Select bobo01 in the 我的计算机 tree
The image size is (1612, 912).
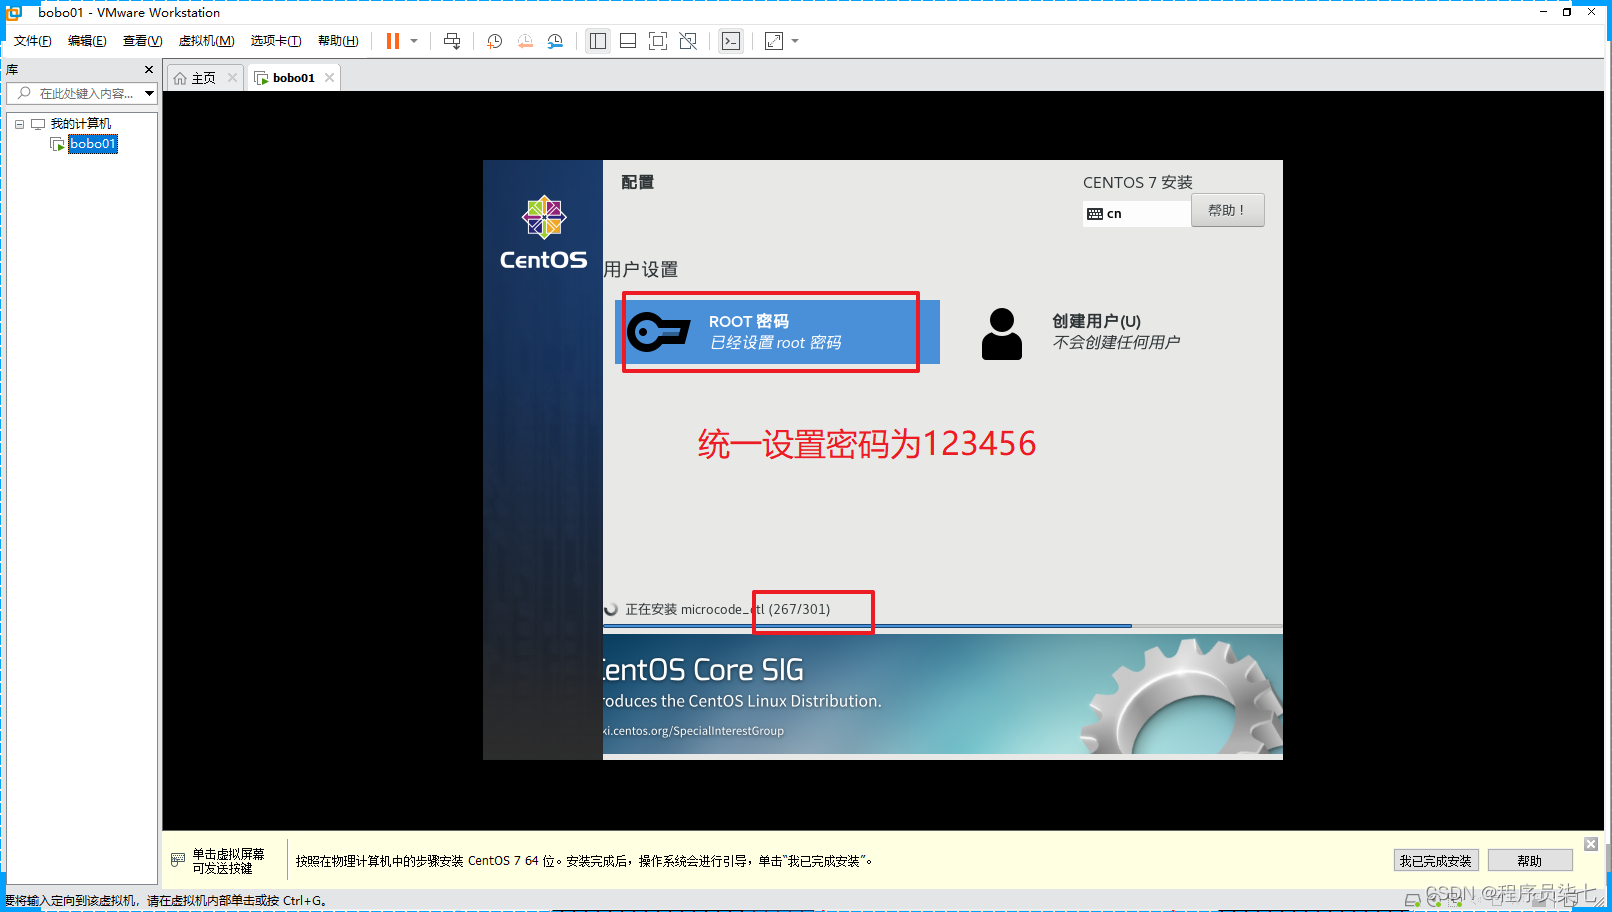pyautogui.click(x=91, y=143)
